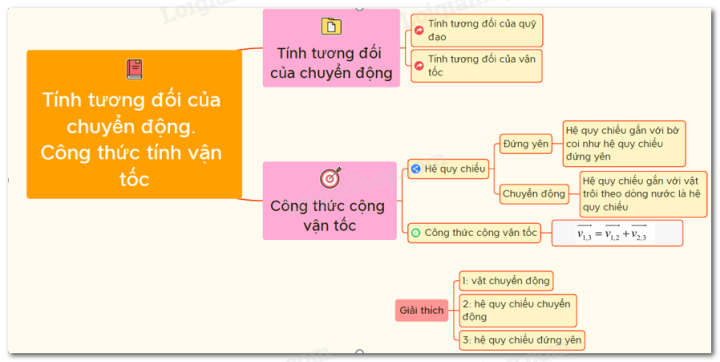Click the target bullseye icon
The height and width of the screenshot is (362, 720).
(331, 177)
